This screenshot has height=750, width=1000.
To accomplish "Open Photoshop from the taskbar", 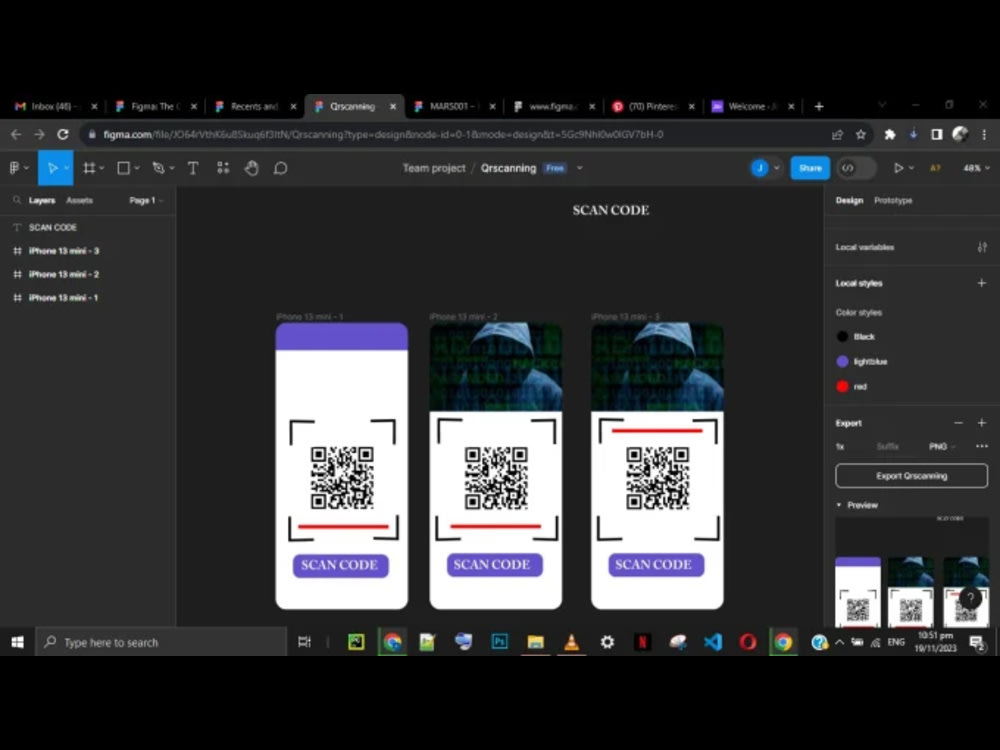I will [x=499, y=642].
